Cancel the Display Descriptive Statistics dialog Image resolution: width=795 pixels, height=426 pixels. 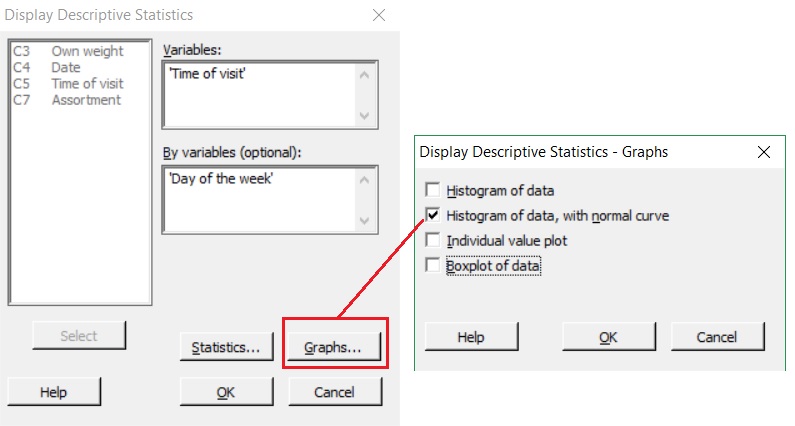pyautogui.click(x=334, y=392)
